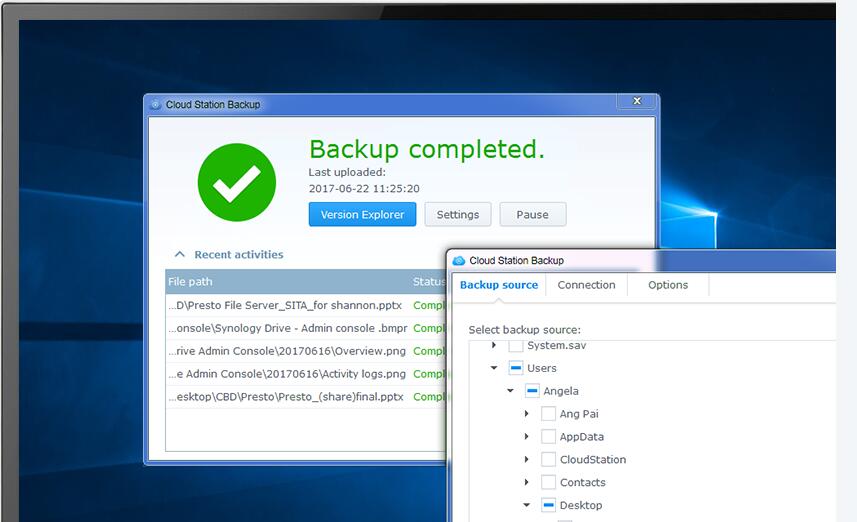
Task: Check the CloudStation folder checkbox
Action: point(548,460)
